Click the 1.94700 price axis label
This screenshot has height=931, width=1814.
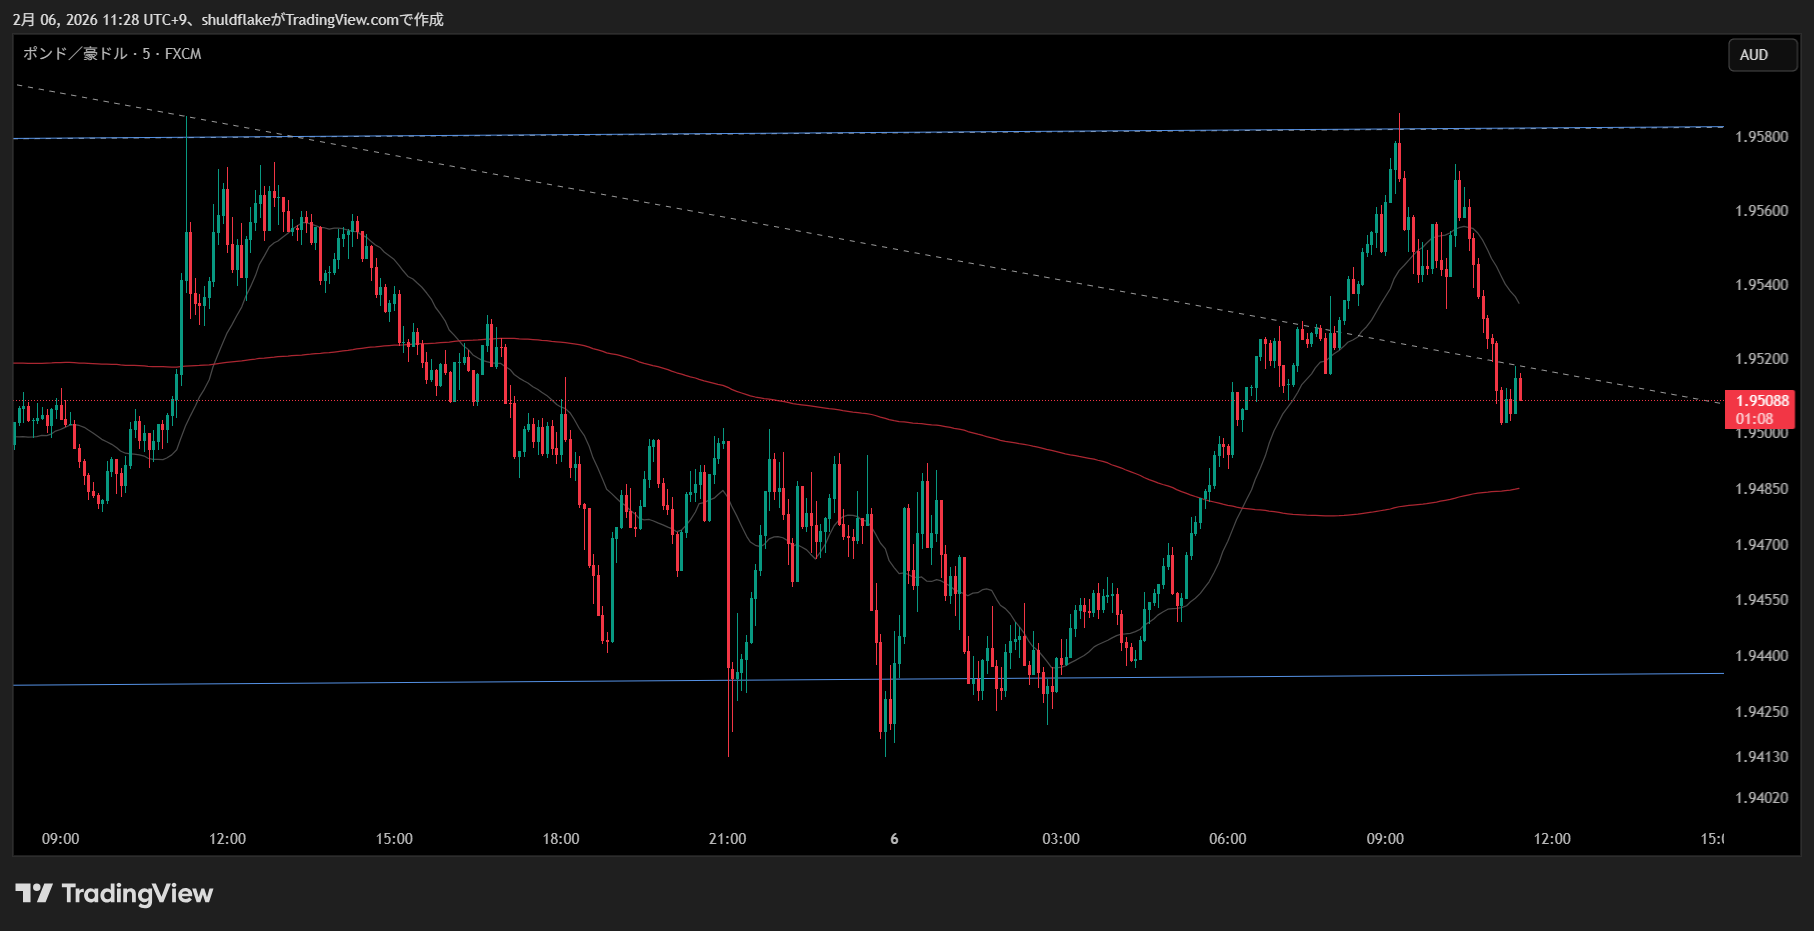coord(1761,545)
